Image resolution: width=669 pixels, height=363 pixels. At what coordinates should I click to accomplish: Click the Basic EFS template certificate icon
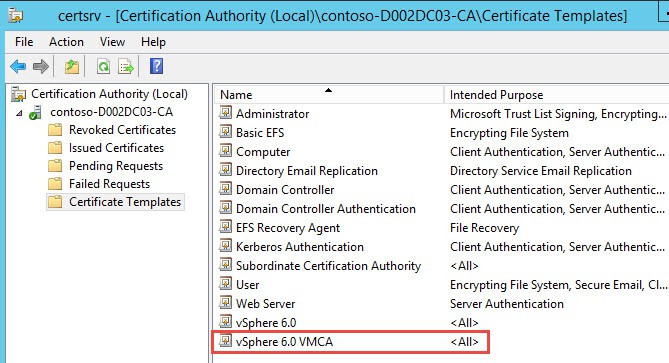click(225, 132)
